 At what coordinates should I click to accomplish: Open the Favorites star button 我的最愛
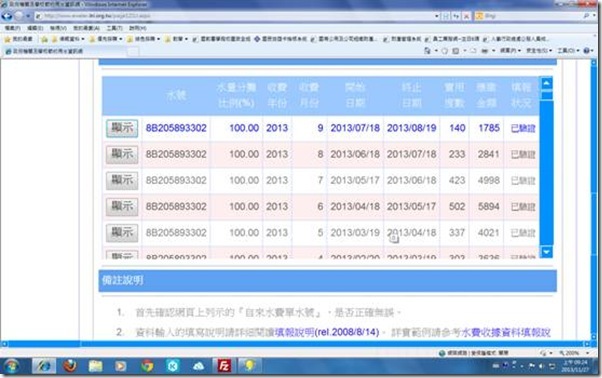coord(18,39)
